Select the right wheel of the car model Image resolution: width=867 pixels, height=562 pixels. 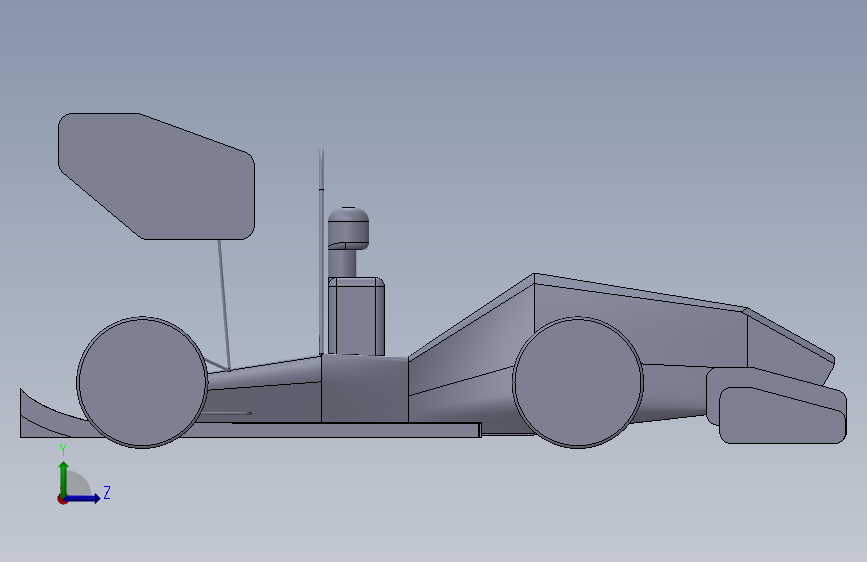pos(578,382)
